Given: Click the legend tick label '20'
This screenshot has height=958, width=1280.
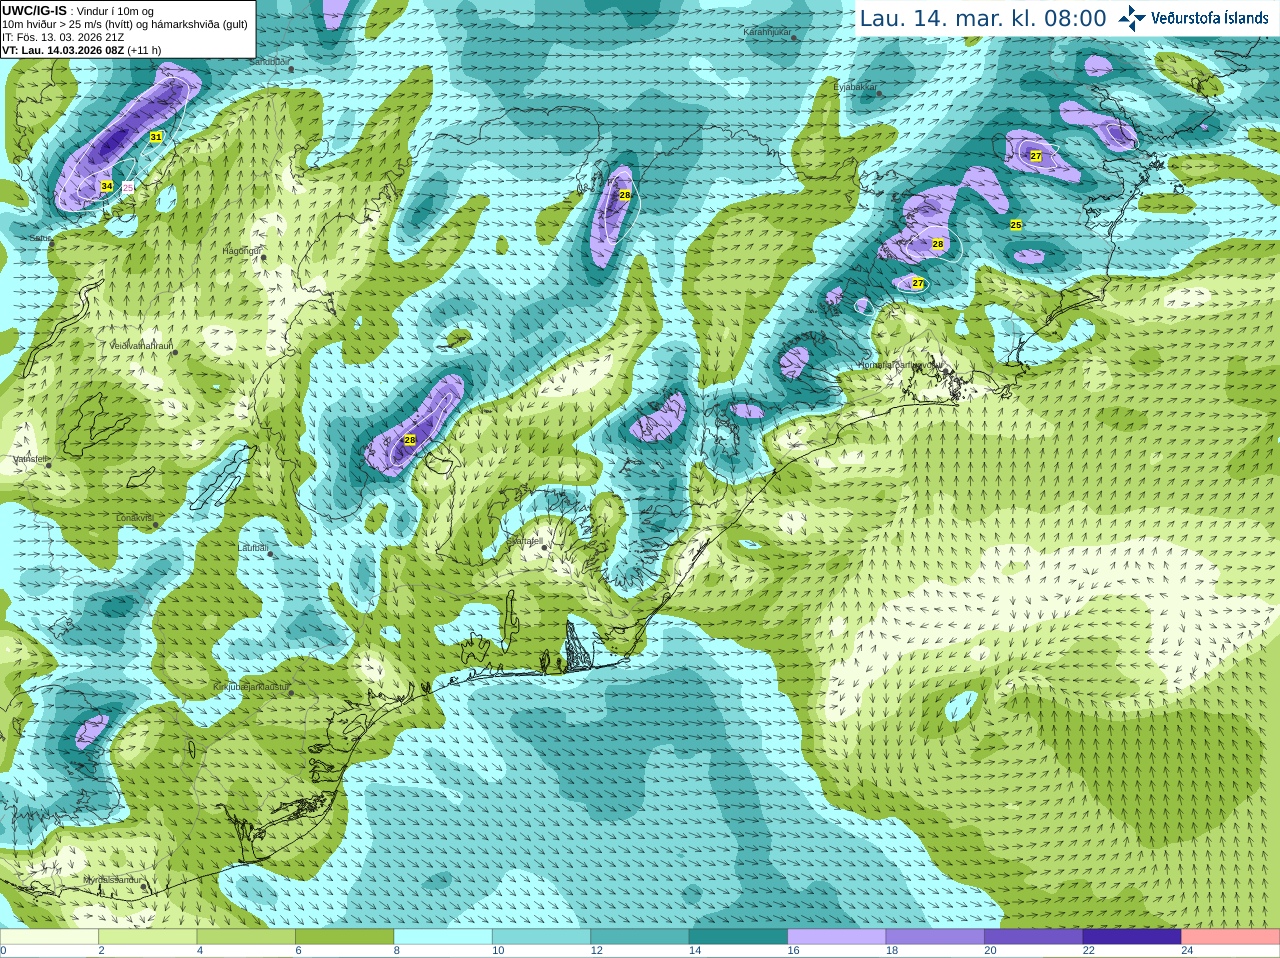Looking at the screenshot, I should [x=990, y=951].
